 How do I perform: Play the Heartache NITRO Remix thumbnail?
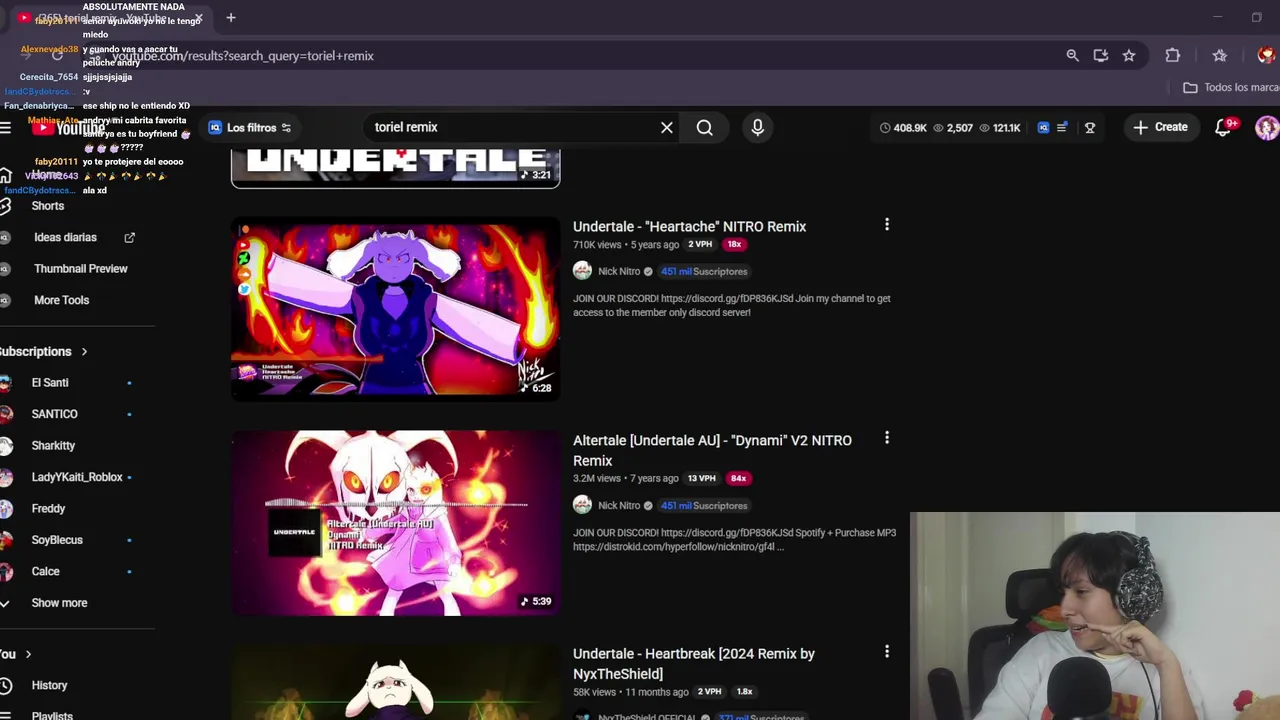(x=396, y=309)
